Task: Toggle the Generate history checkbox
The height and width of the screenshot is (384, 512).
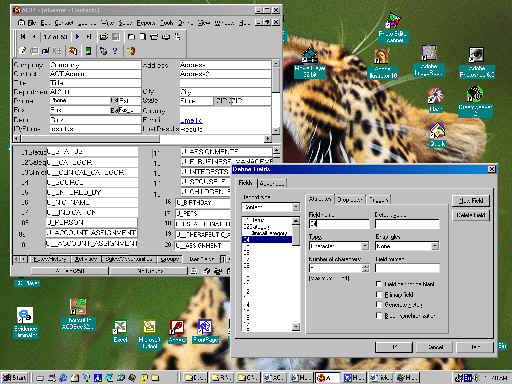Action: 379,305
